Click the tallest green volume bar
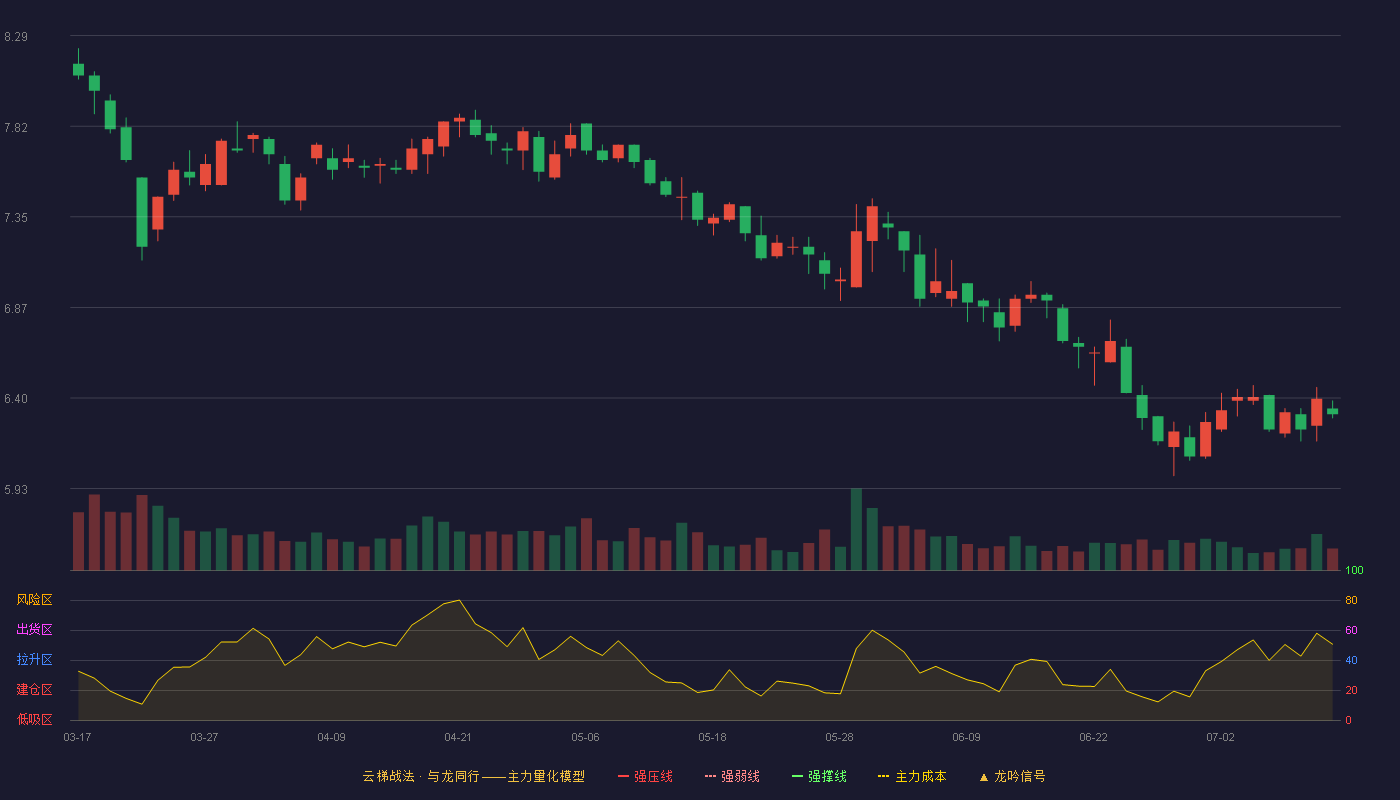Image resolution: width=1400 pixels, height=800 pixels. [x=856, y=529]
